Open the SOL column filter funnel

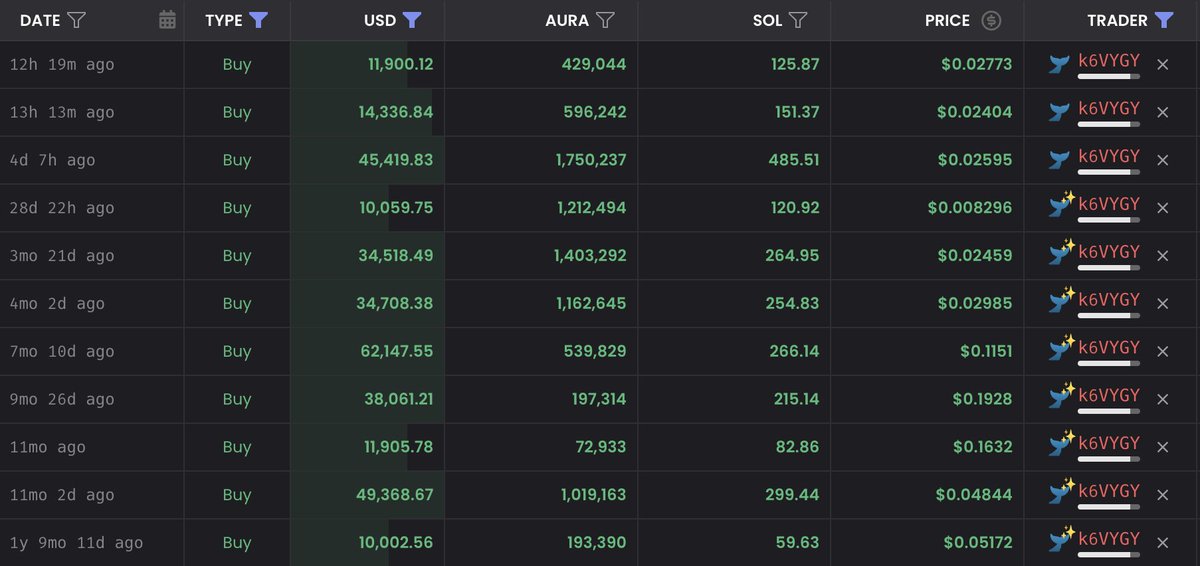coord(798,20)
